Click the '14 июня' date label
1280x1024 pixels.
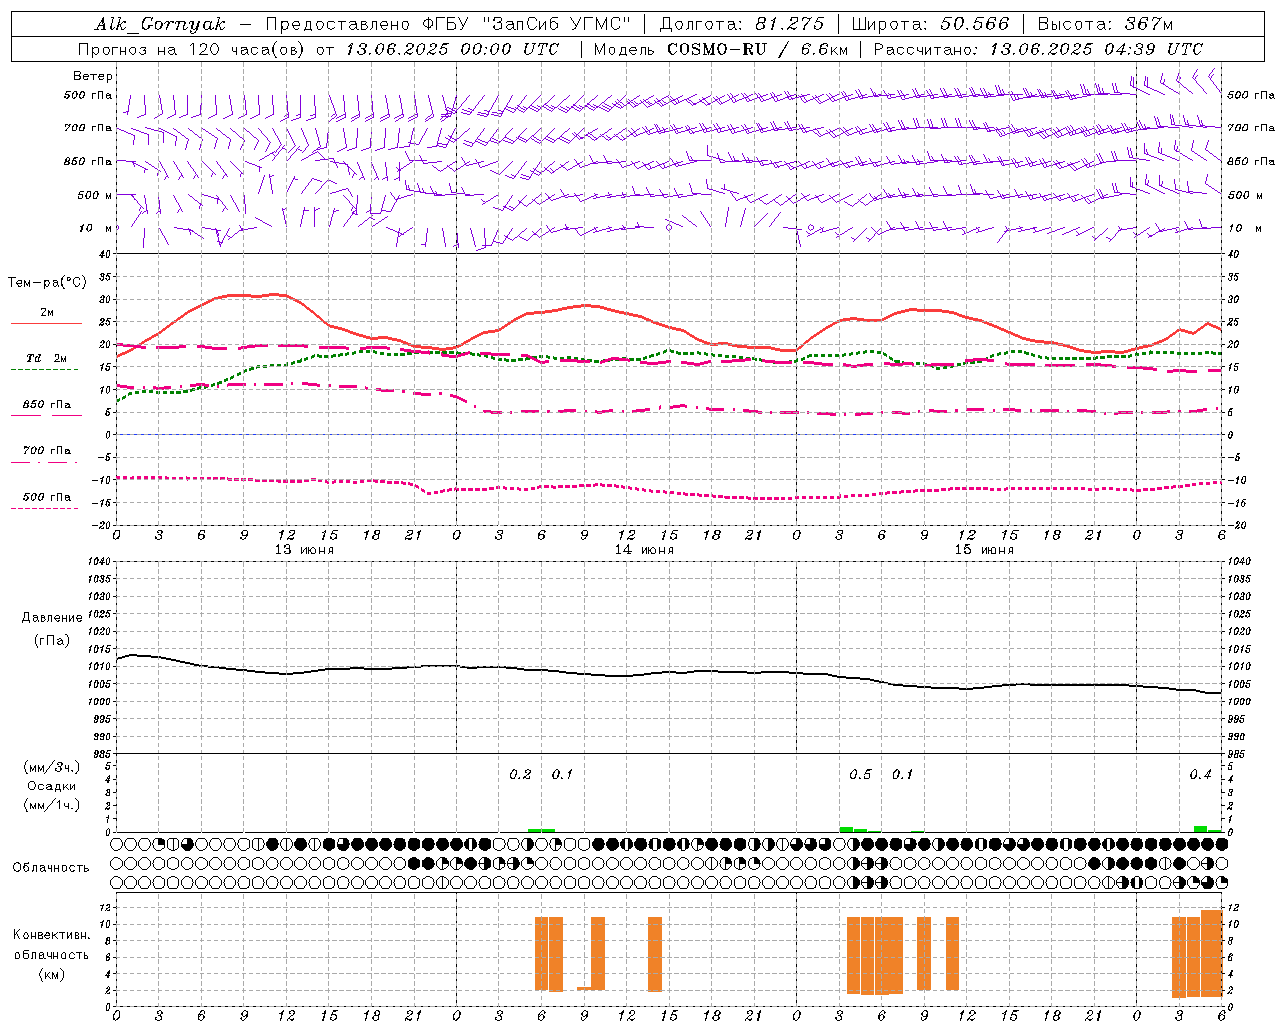pos(644,550)
